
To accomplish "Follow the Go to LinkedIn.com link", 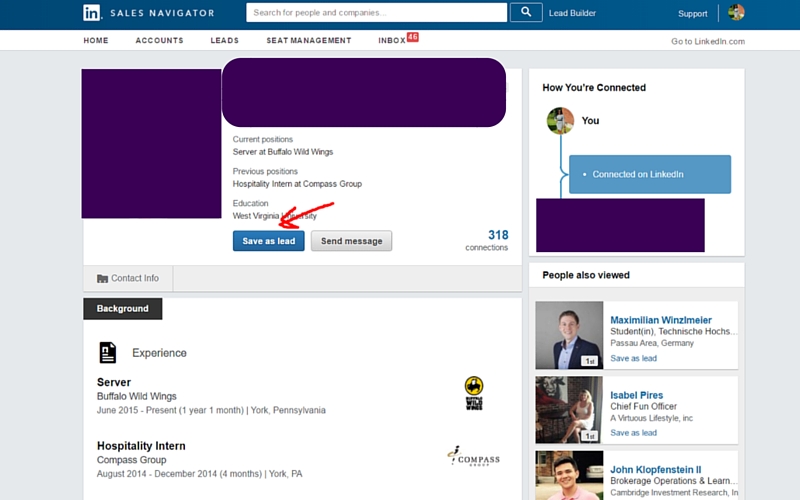I will (x=708, y=41).
